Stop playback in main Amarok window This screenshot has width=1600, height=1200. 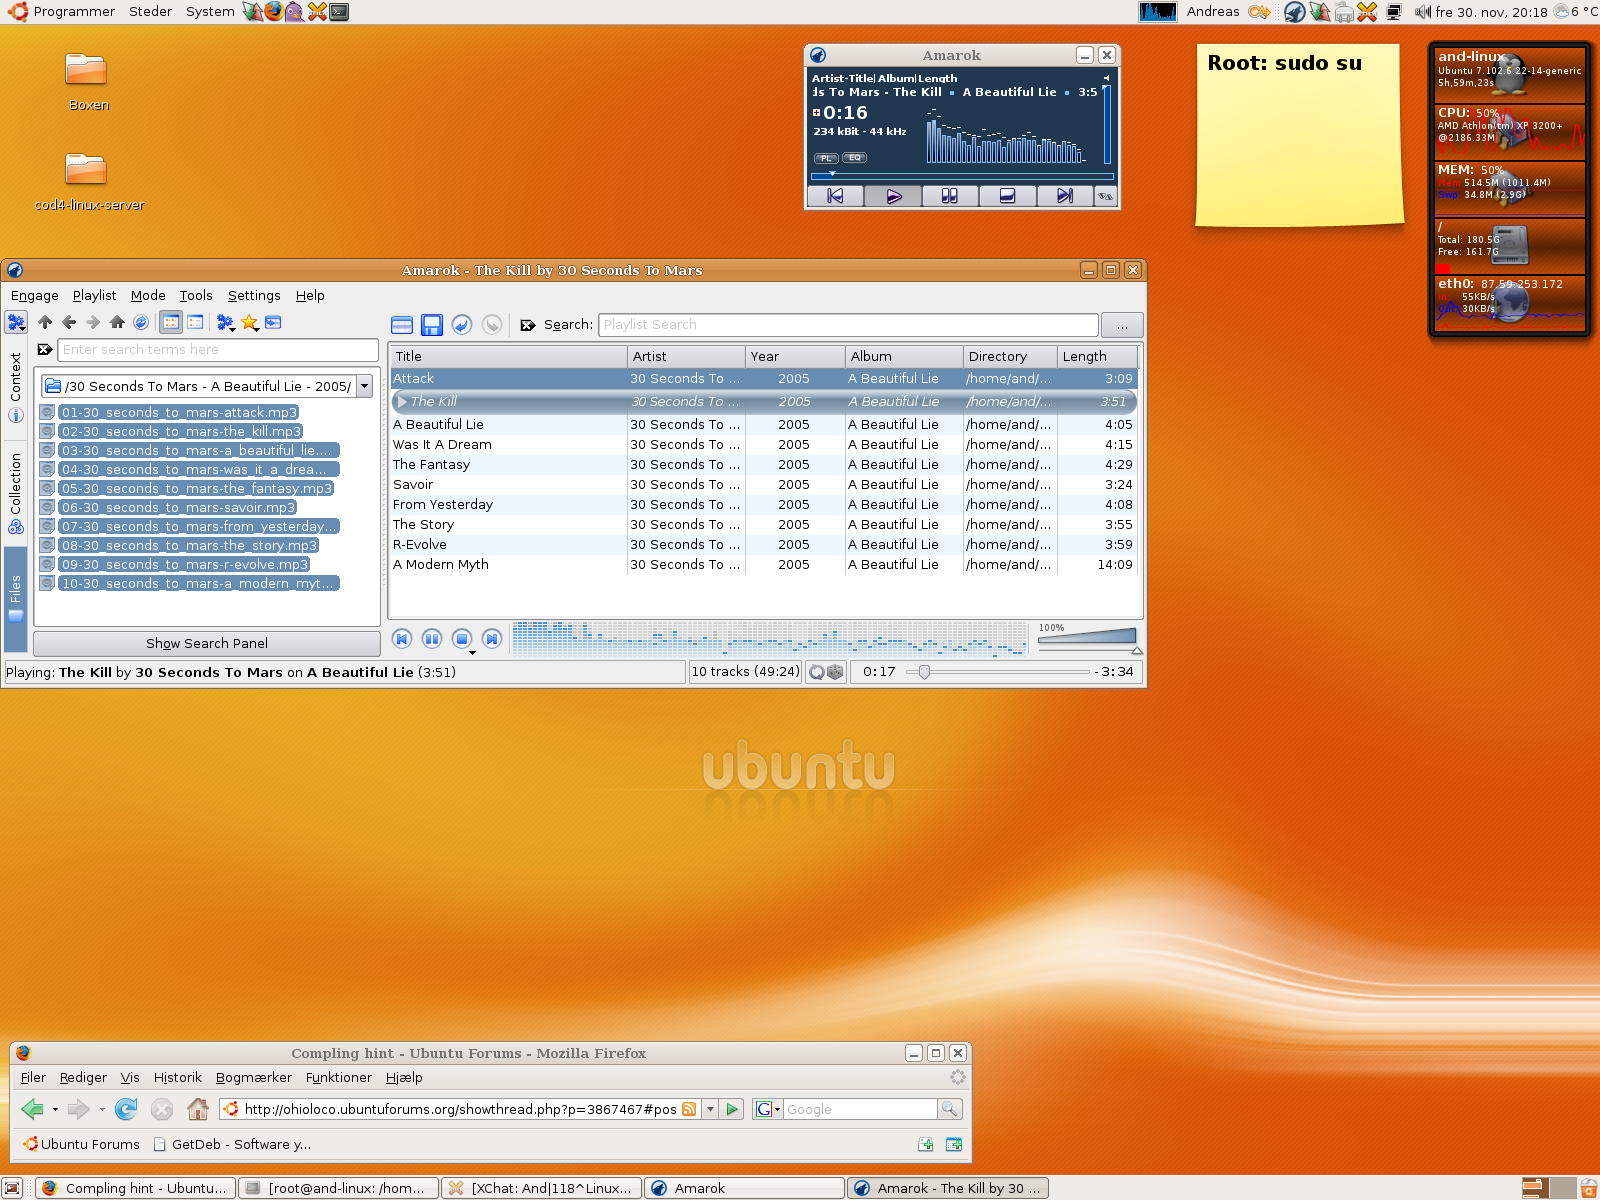point(462,638)
